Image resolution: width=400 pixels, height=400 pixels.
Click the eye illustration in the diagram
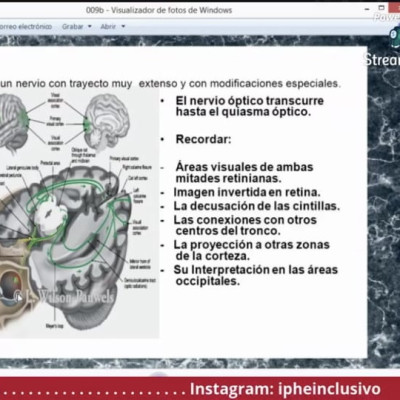tap(11, 284)
